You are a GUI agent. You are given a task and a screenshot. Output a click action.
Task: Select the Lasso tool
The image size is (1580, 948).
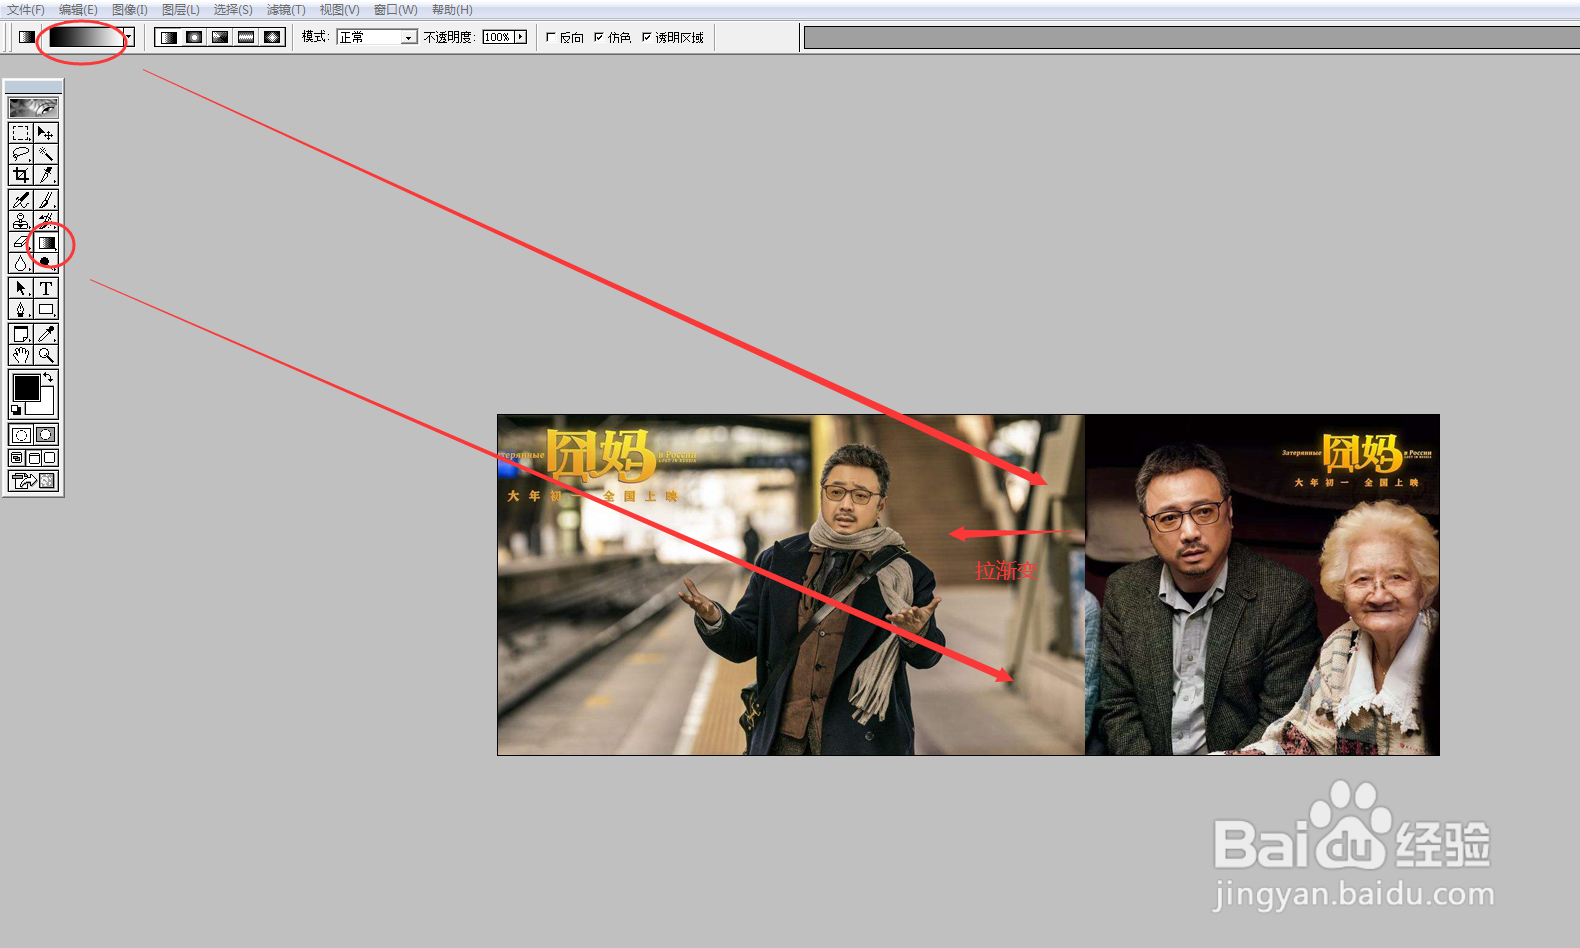coord(21,154)
